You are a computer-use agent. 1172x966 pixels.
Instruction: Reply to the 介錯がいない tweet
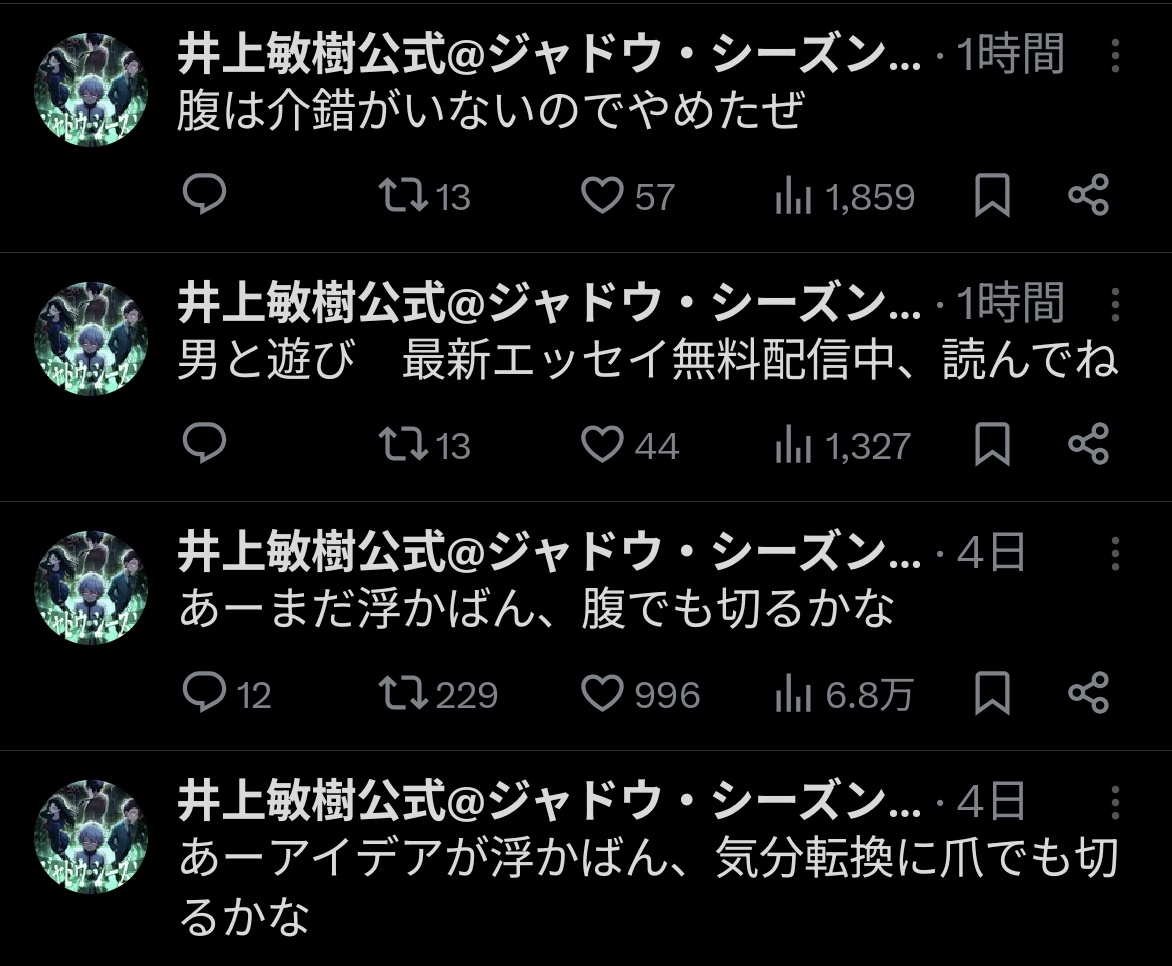coord(205,196)
